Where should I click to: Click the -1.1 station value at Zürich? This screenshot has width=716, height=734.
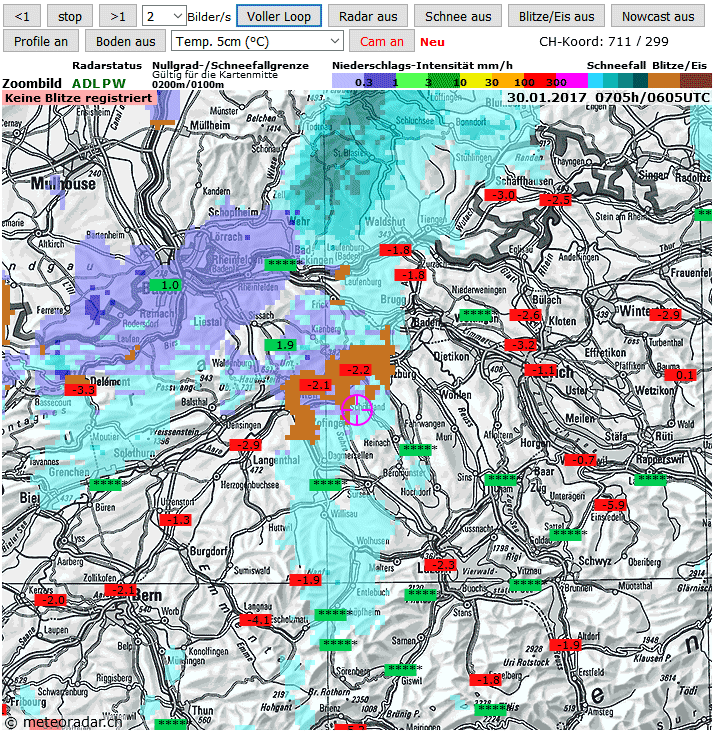click(x=540, y=370)
